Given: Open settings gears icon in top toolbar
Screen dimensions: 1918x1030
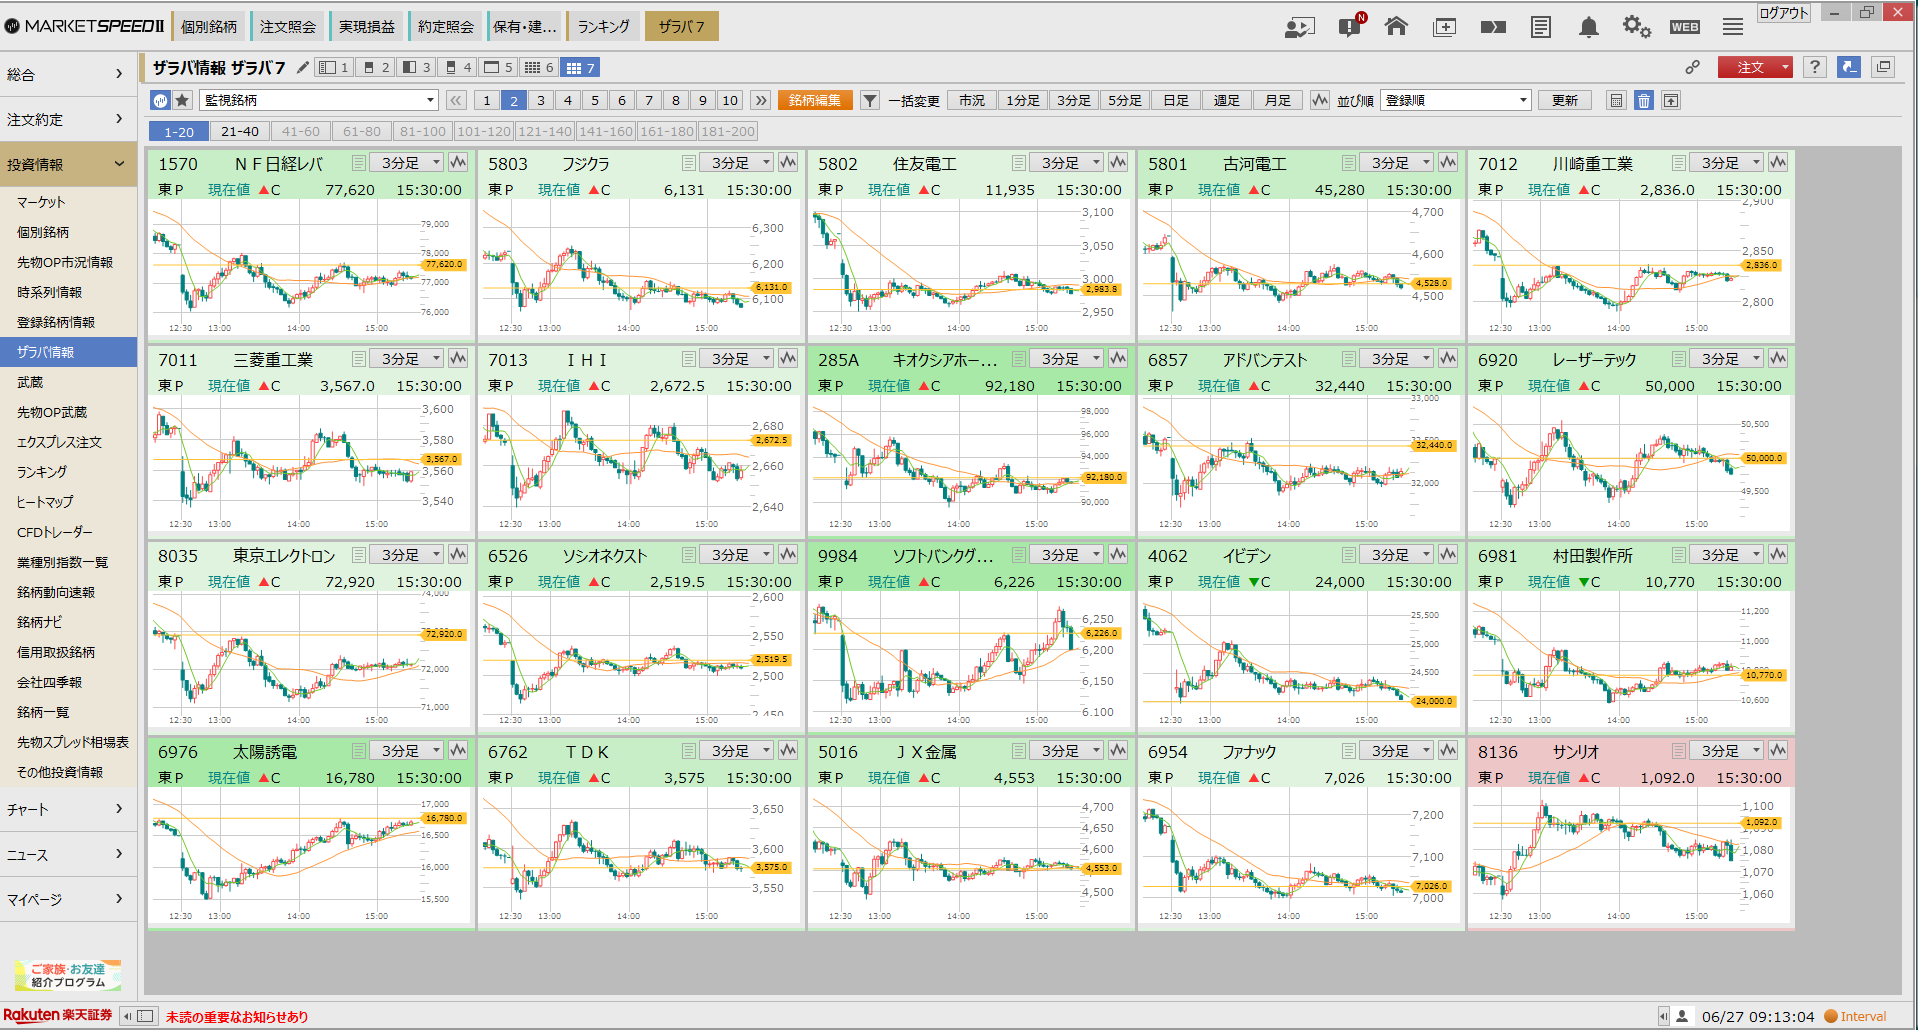Looking at the screenshot, I should (1636, 27).
